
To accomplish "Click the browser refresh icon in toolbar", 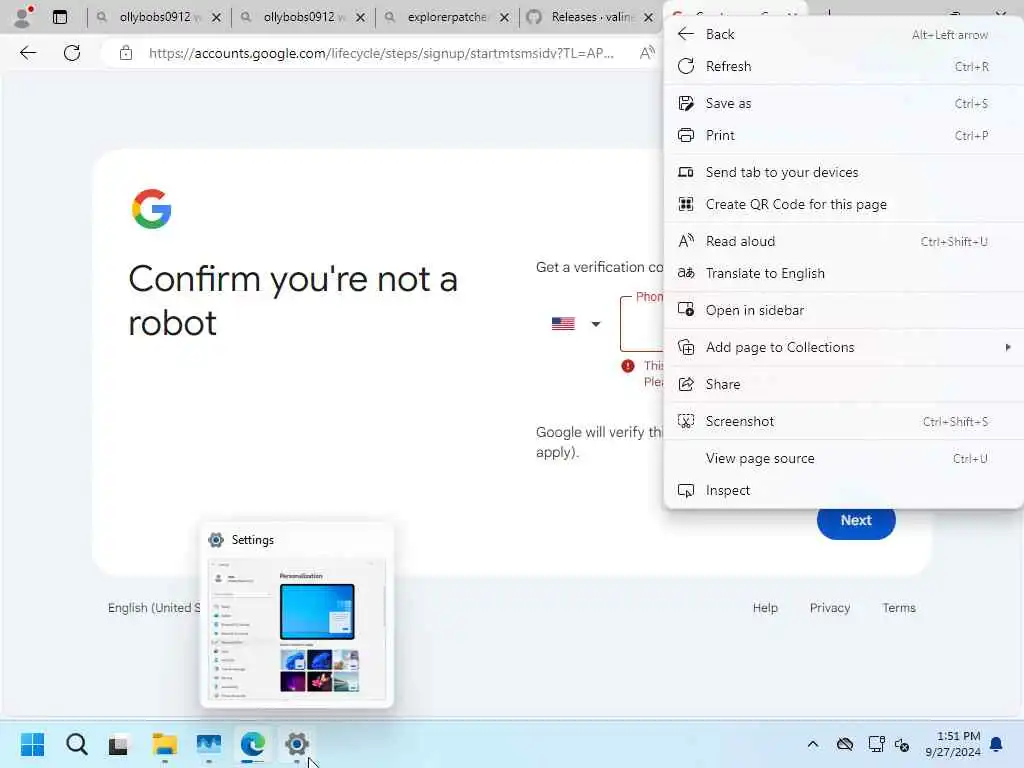I will pyautogui.click(x=72, y=53).
